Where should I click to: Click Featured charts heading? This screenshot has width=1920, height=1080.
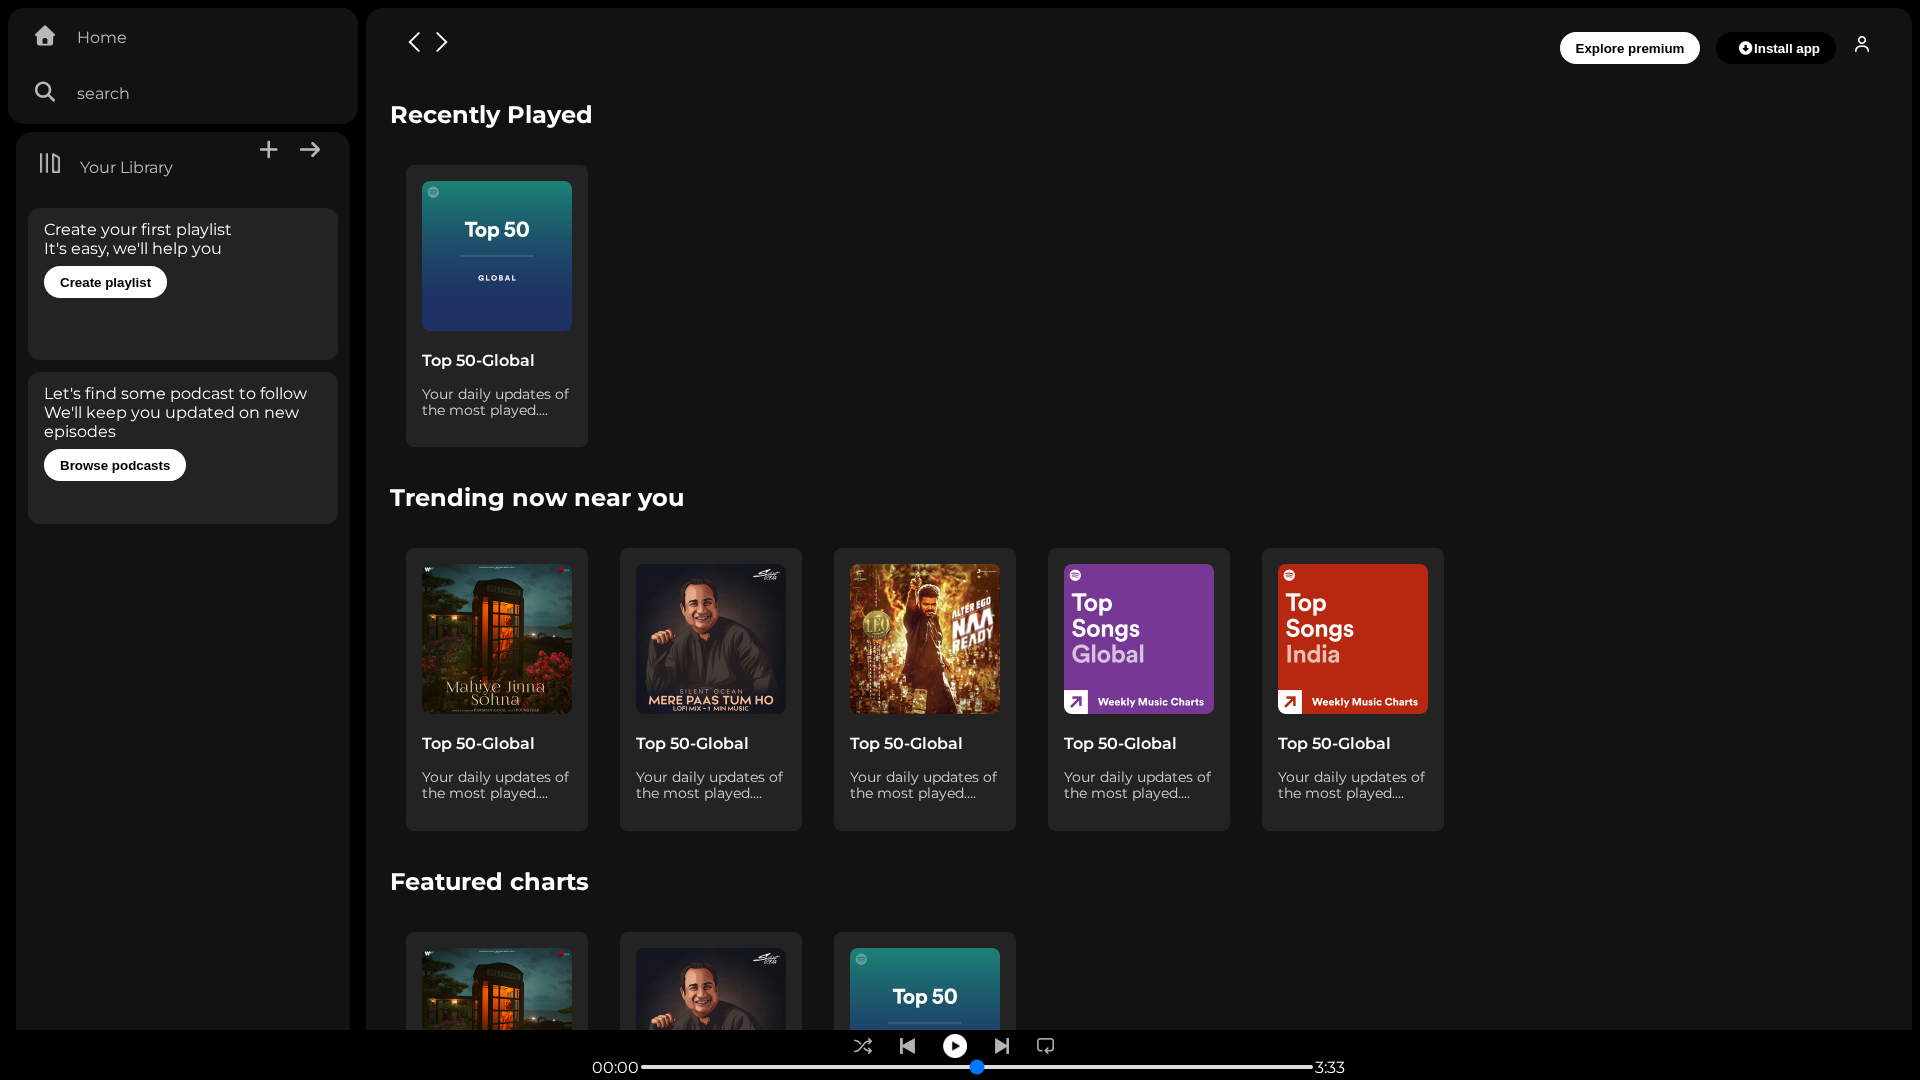point(489,882)
